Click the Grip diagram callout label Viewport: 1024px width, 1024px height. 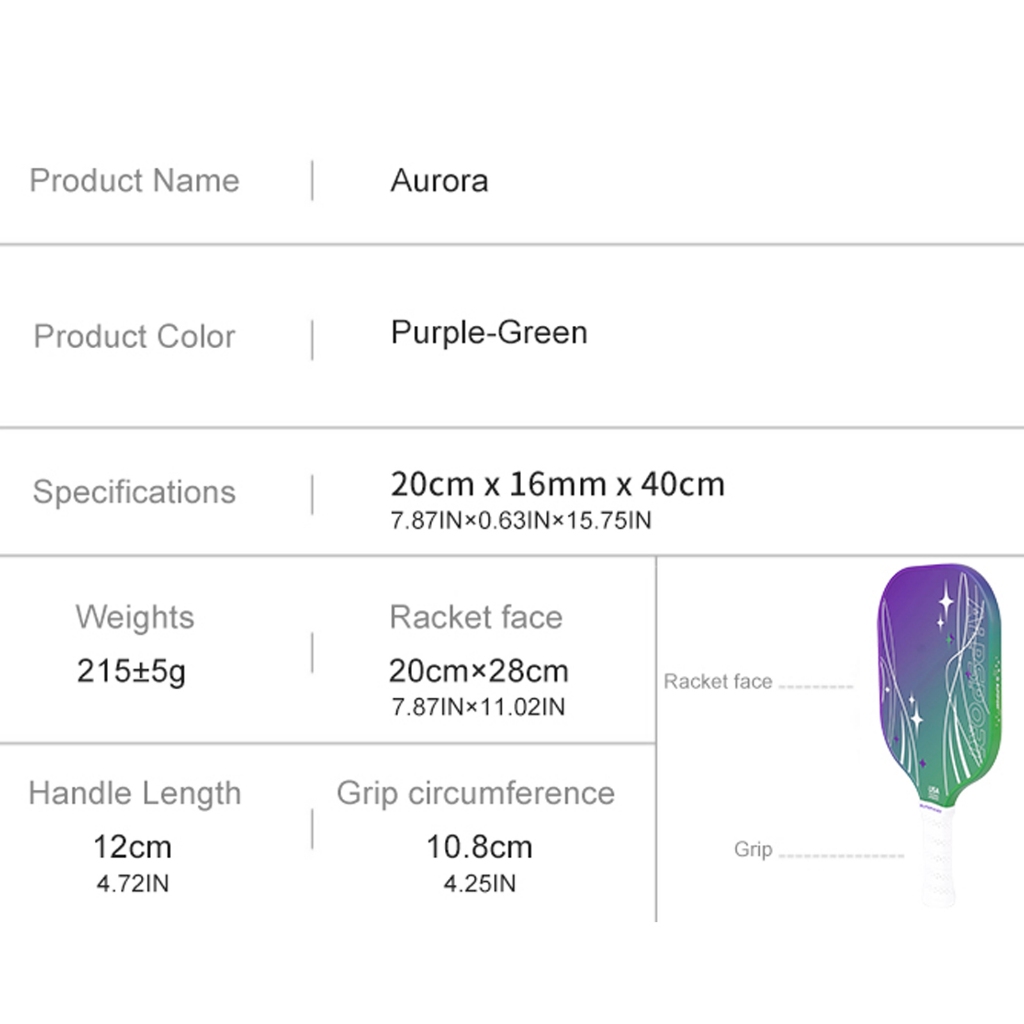pos(753,849)
